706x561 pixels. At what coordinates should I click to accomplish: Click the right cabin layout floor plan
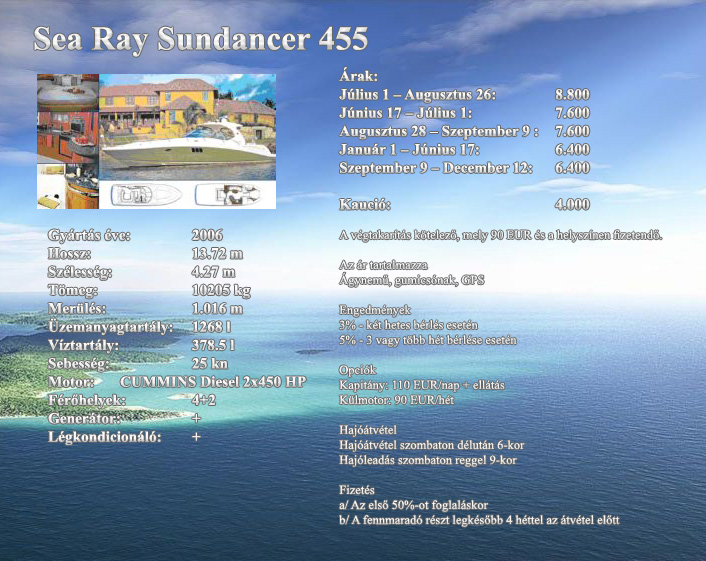pyautogui.click(x=228, y=194)
